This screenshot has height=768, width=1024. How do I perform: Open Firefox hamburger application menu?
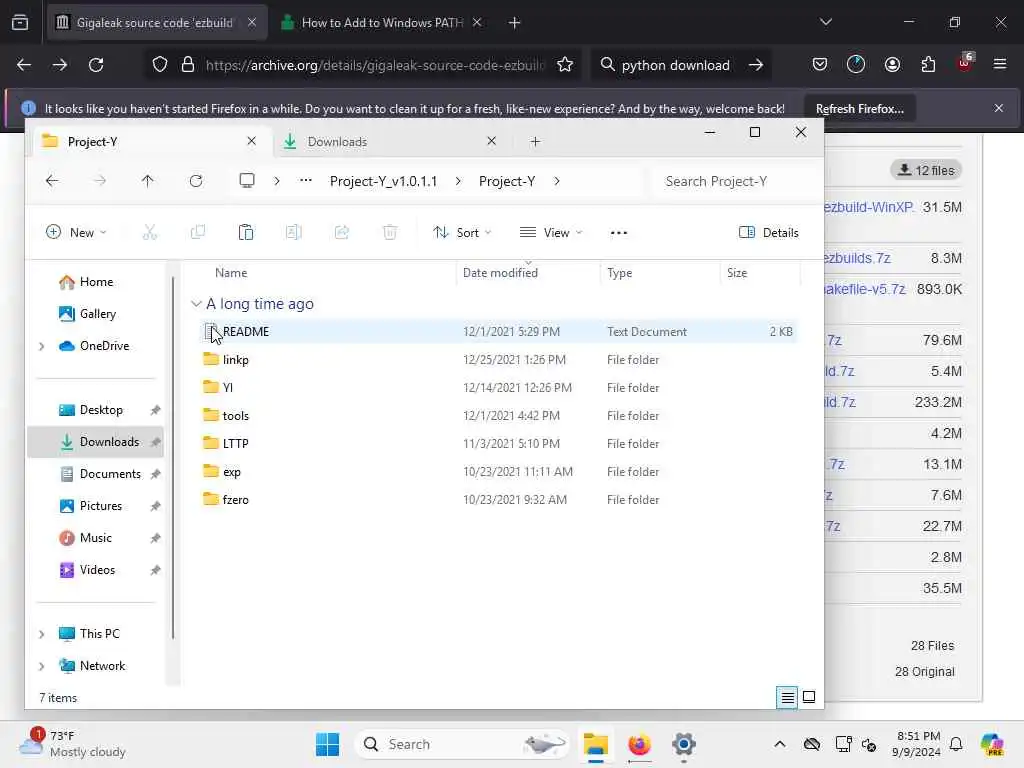(x=1000, y=65)
